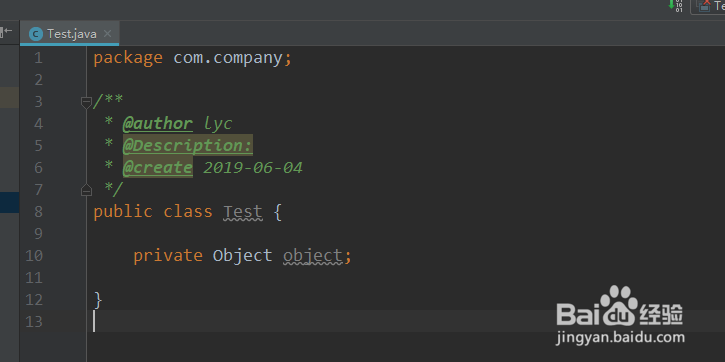725x362 pixels.
Task: Click the @author Javadoc tag
Action: 157,123
